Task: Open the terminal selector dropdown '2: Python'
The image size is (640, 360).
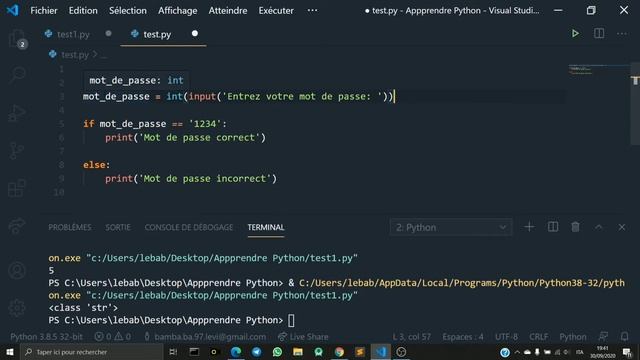Action: pyautogui.click(x=451, y=227)
